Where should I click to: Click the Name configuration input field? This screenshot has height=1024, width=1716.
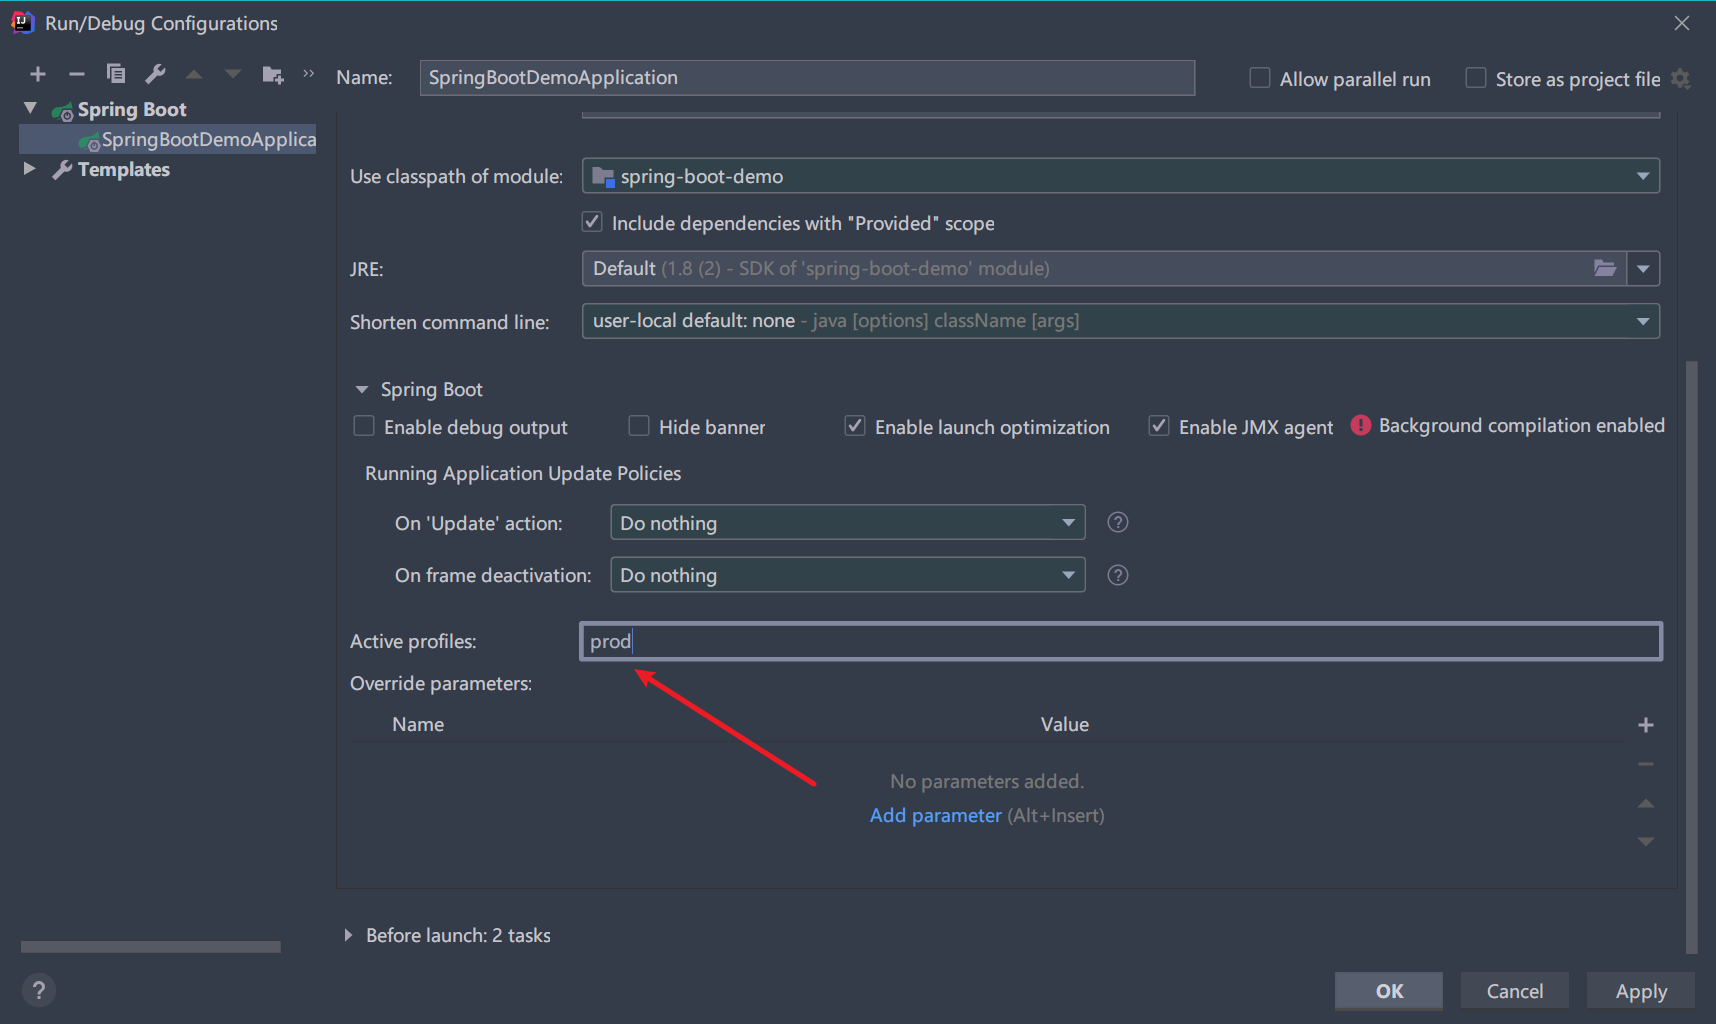click(807, 78)
